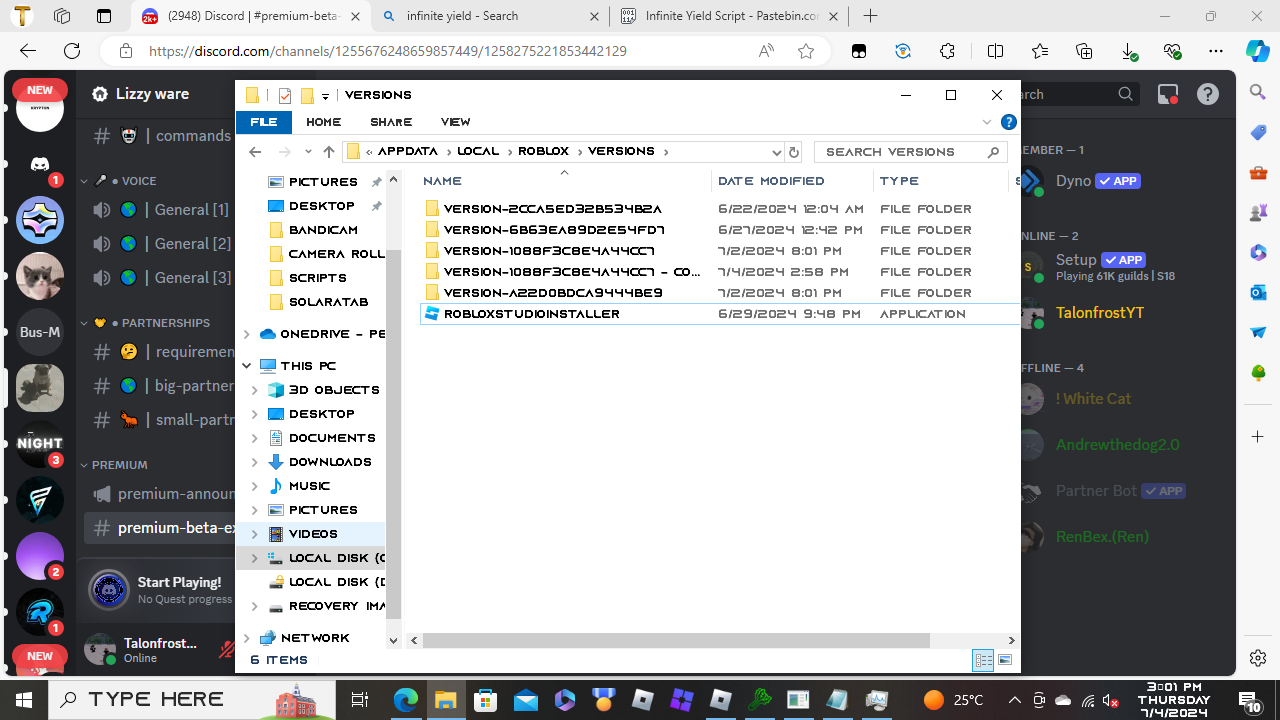Open Edge Copilot sidebar icon

tap(1257, 51)
